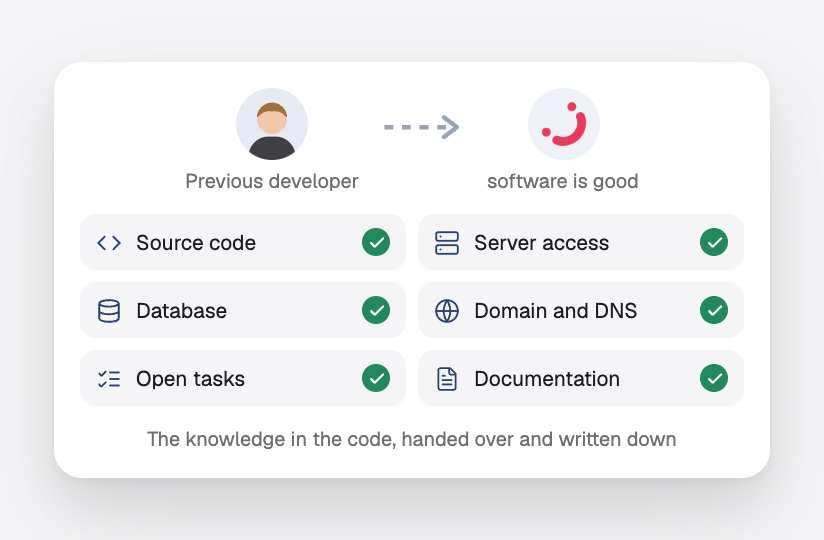This screenshot has height=540, width=824.
Task: Toggle the green check for Database
Action: coord(376,310)
